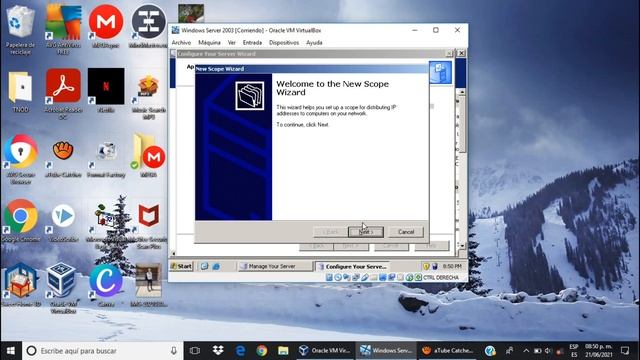Viewport: 640px width, 360px height.
Task: Switch to Manage Your Server taskbar item
Action: [275, 266]
